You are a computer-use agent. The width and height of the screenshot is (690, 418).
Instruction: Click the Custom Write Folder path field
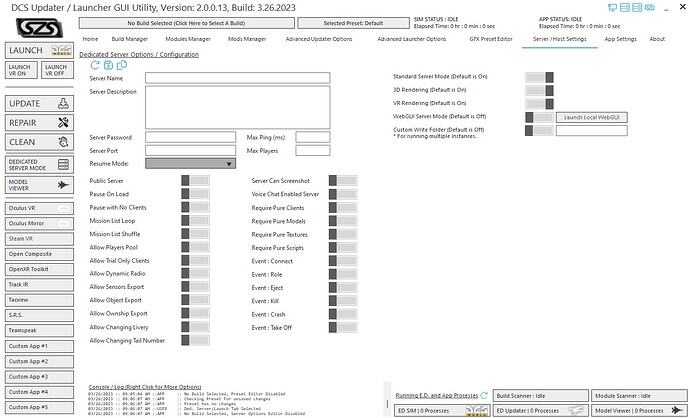click(591, 131)
